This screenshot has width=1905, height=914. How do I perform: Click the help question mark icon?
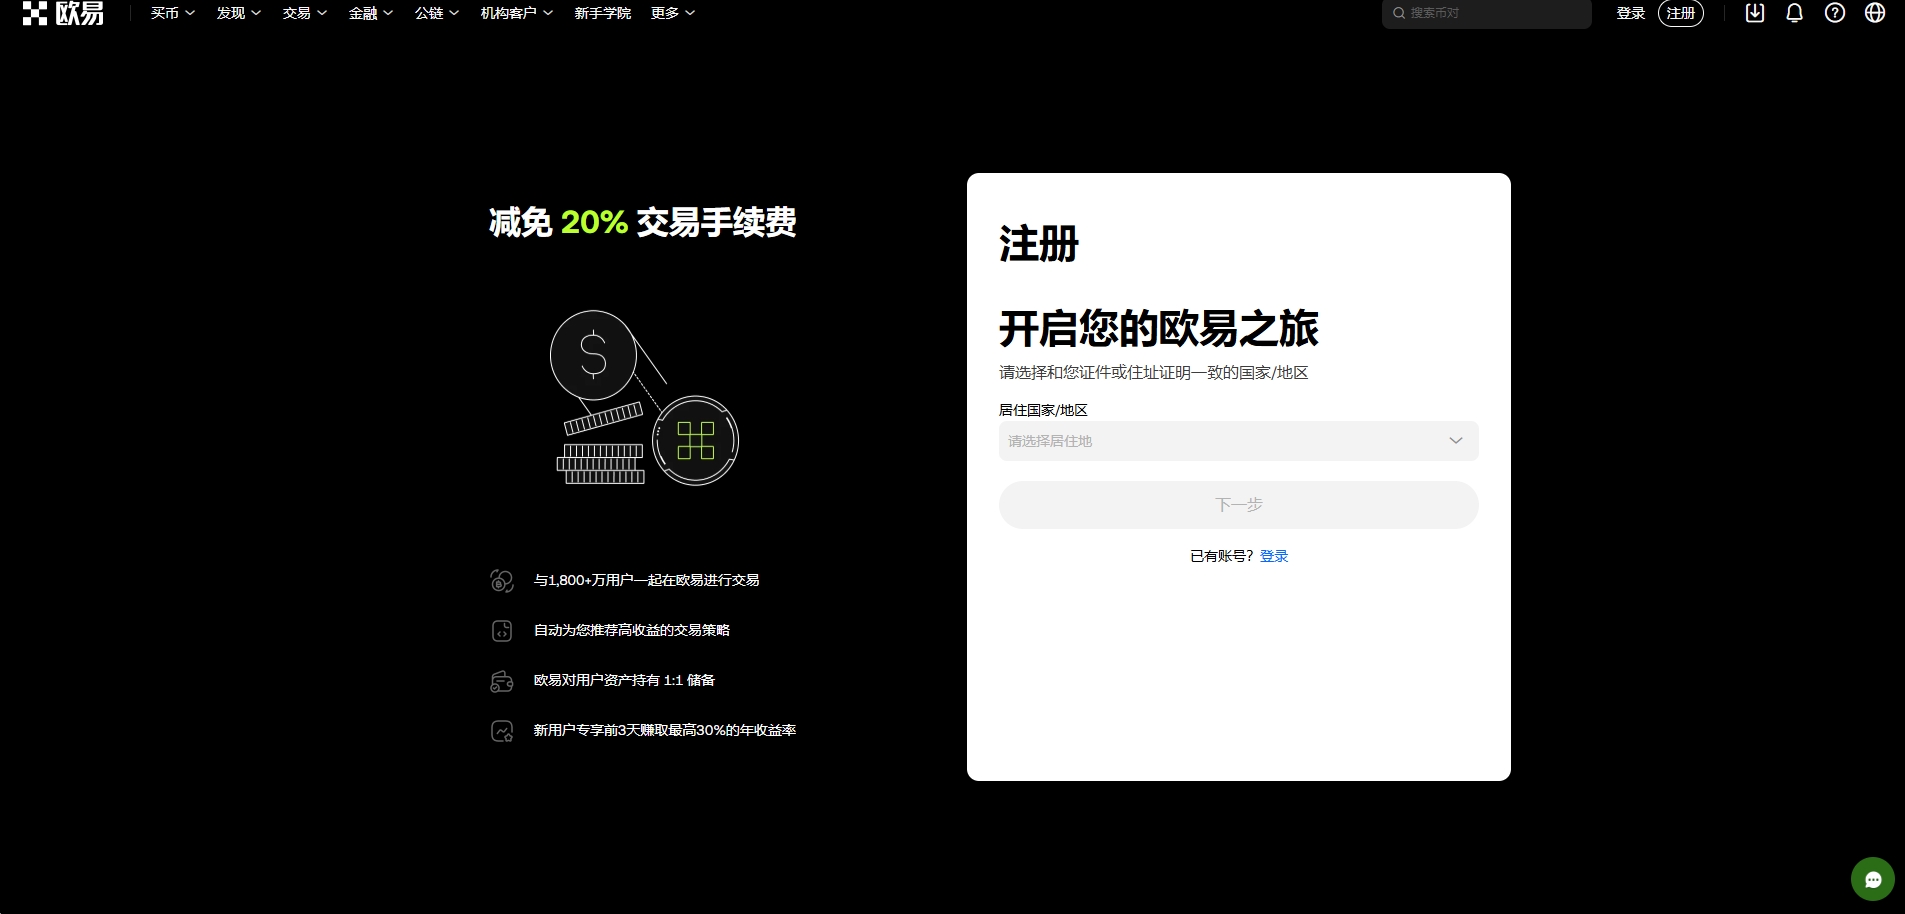(x=1834, y=13)
